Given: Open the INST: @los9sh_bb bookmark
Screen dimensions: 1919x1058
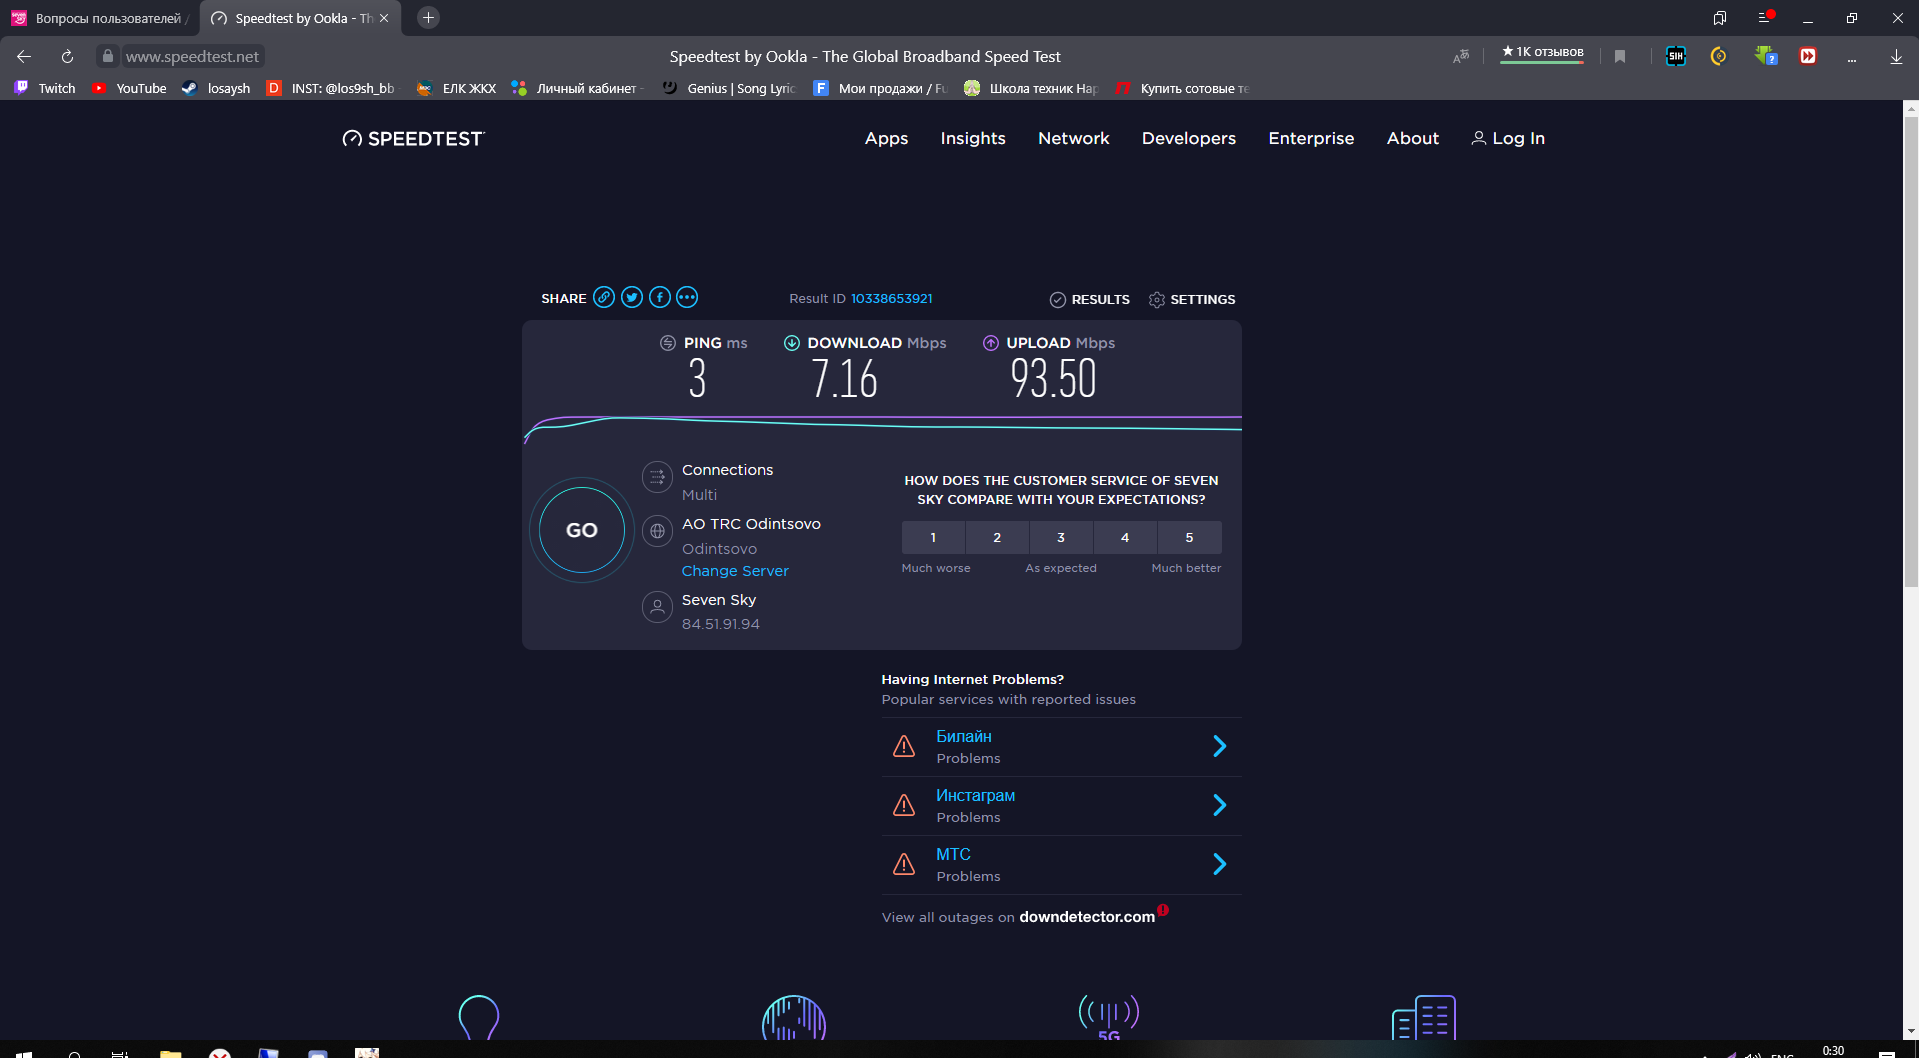Looking at the screenshot, I should point(330,88).
